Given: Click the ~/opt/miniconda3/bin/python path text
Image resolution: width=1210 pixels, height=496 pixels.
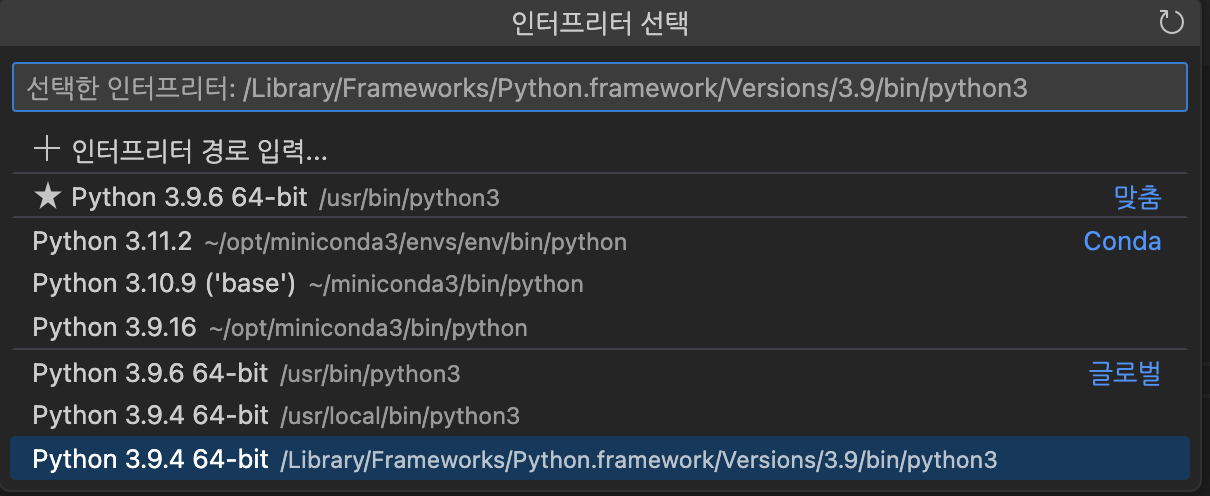Looking at the screenshot, I should click(x=367, y=329).
